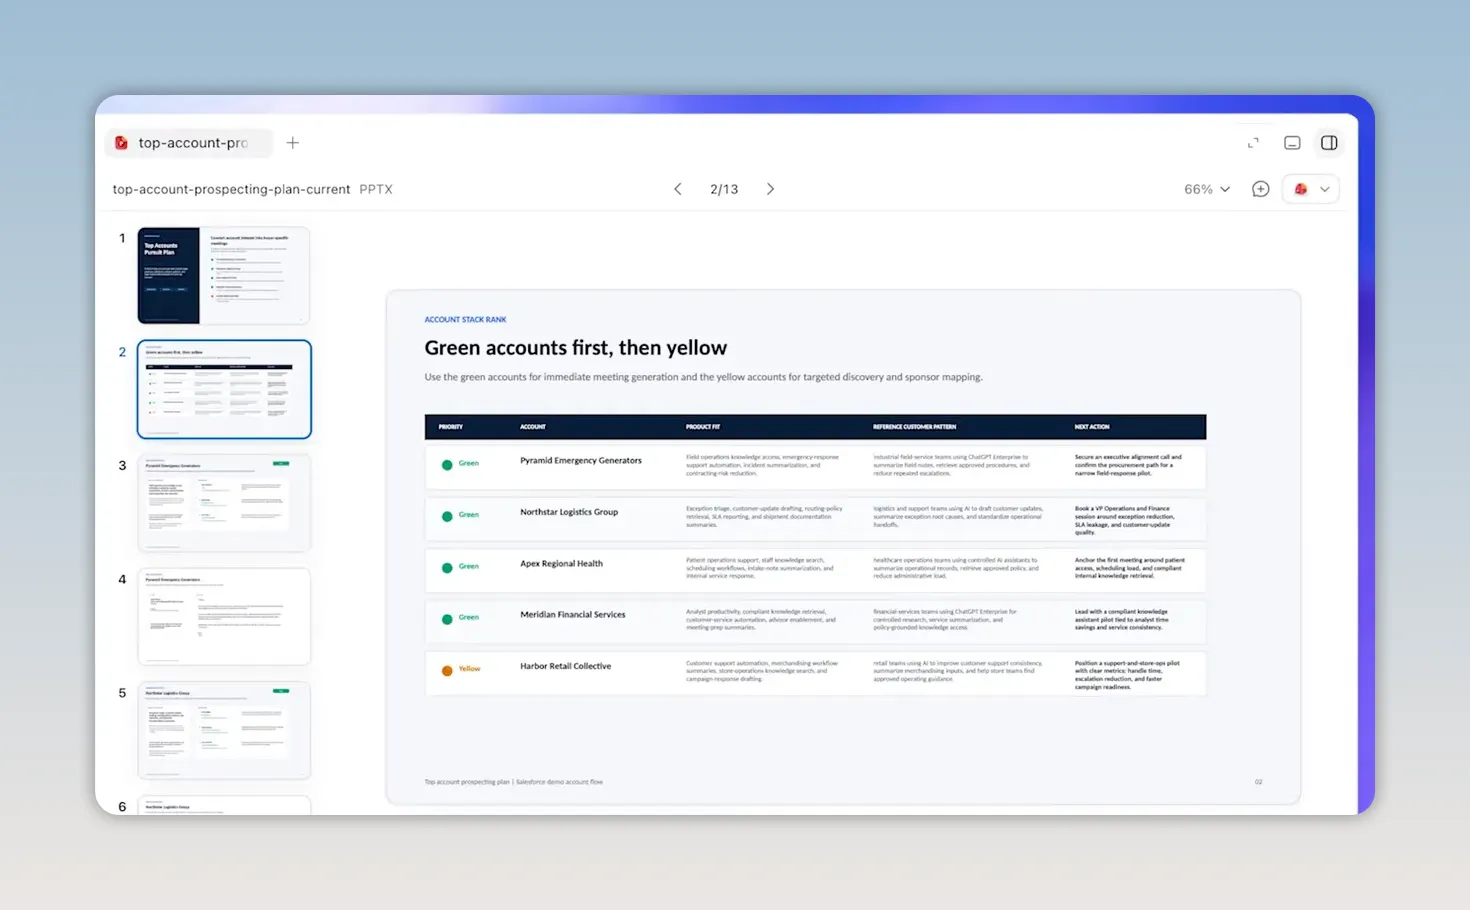Toggle the side panel layout icon
The height and width of the screenshot is (910, 1470).
1329,143
